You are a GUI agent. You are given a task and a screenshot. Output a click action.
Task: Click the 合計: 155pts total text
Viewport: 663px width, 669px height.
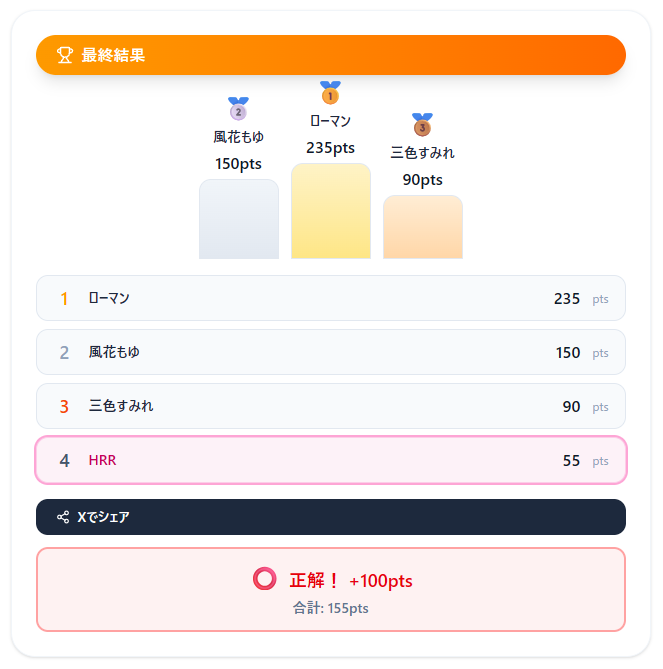click(x=331, y=608)
